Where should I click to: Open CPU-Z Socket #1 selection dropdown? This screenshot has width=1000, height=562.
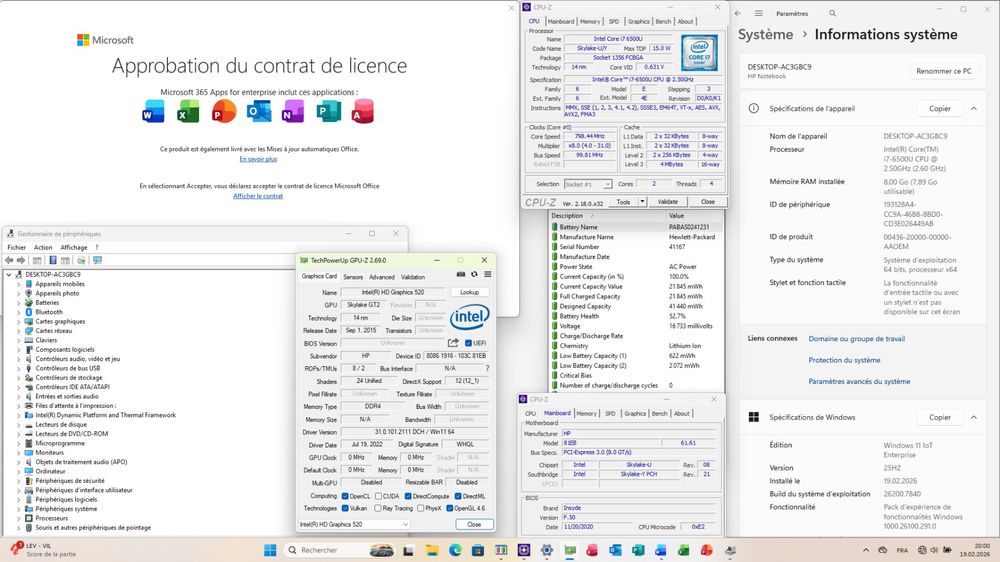coord(588,184)
